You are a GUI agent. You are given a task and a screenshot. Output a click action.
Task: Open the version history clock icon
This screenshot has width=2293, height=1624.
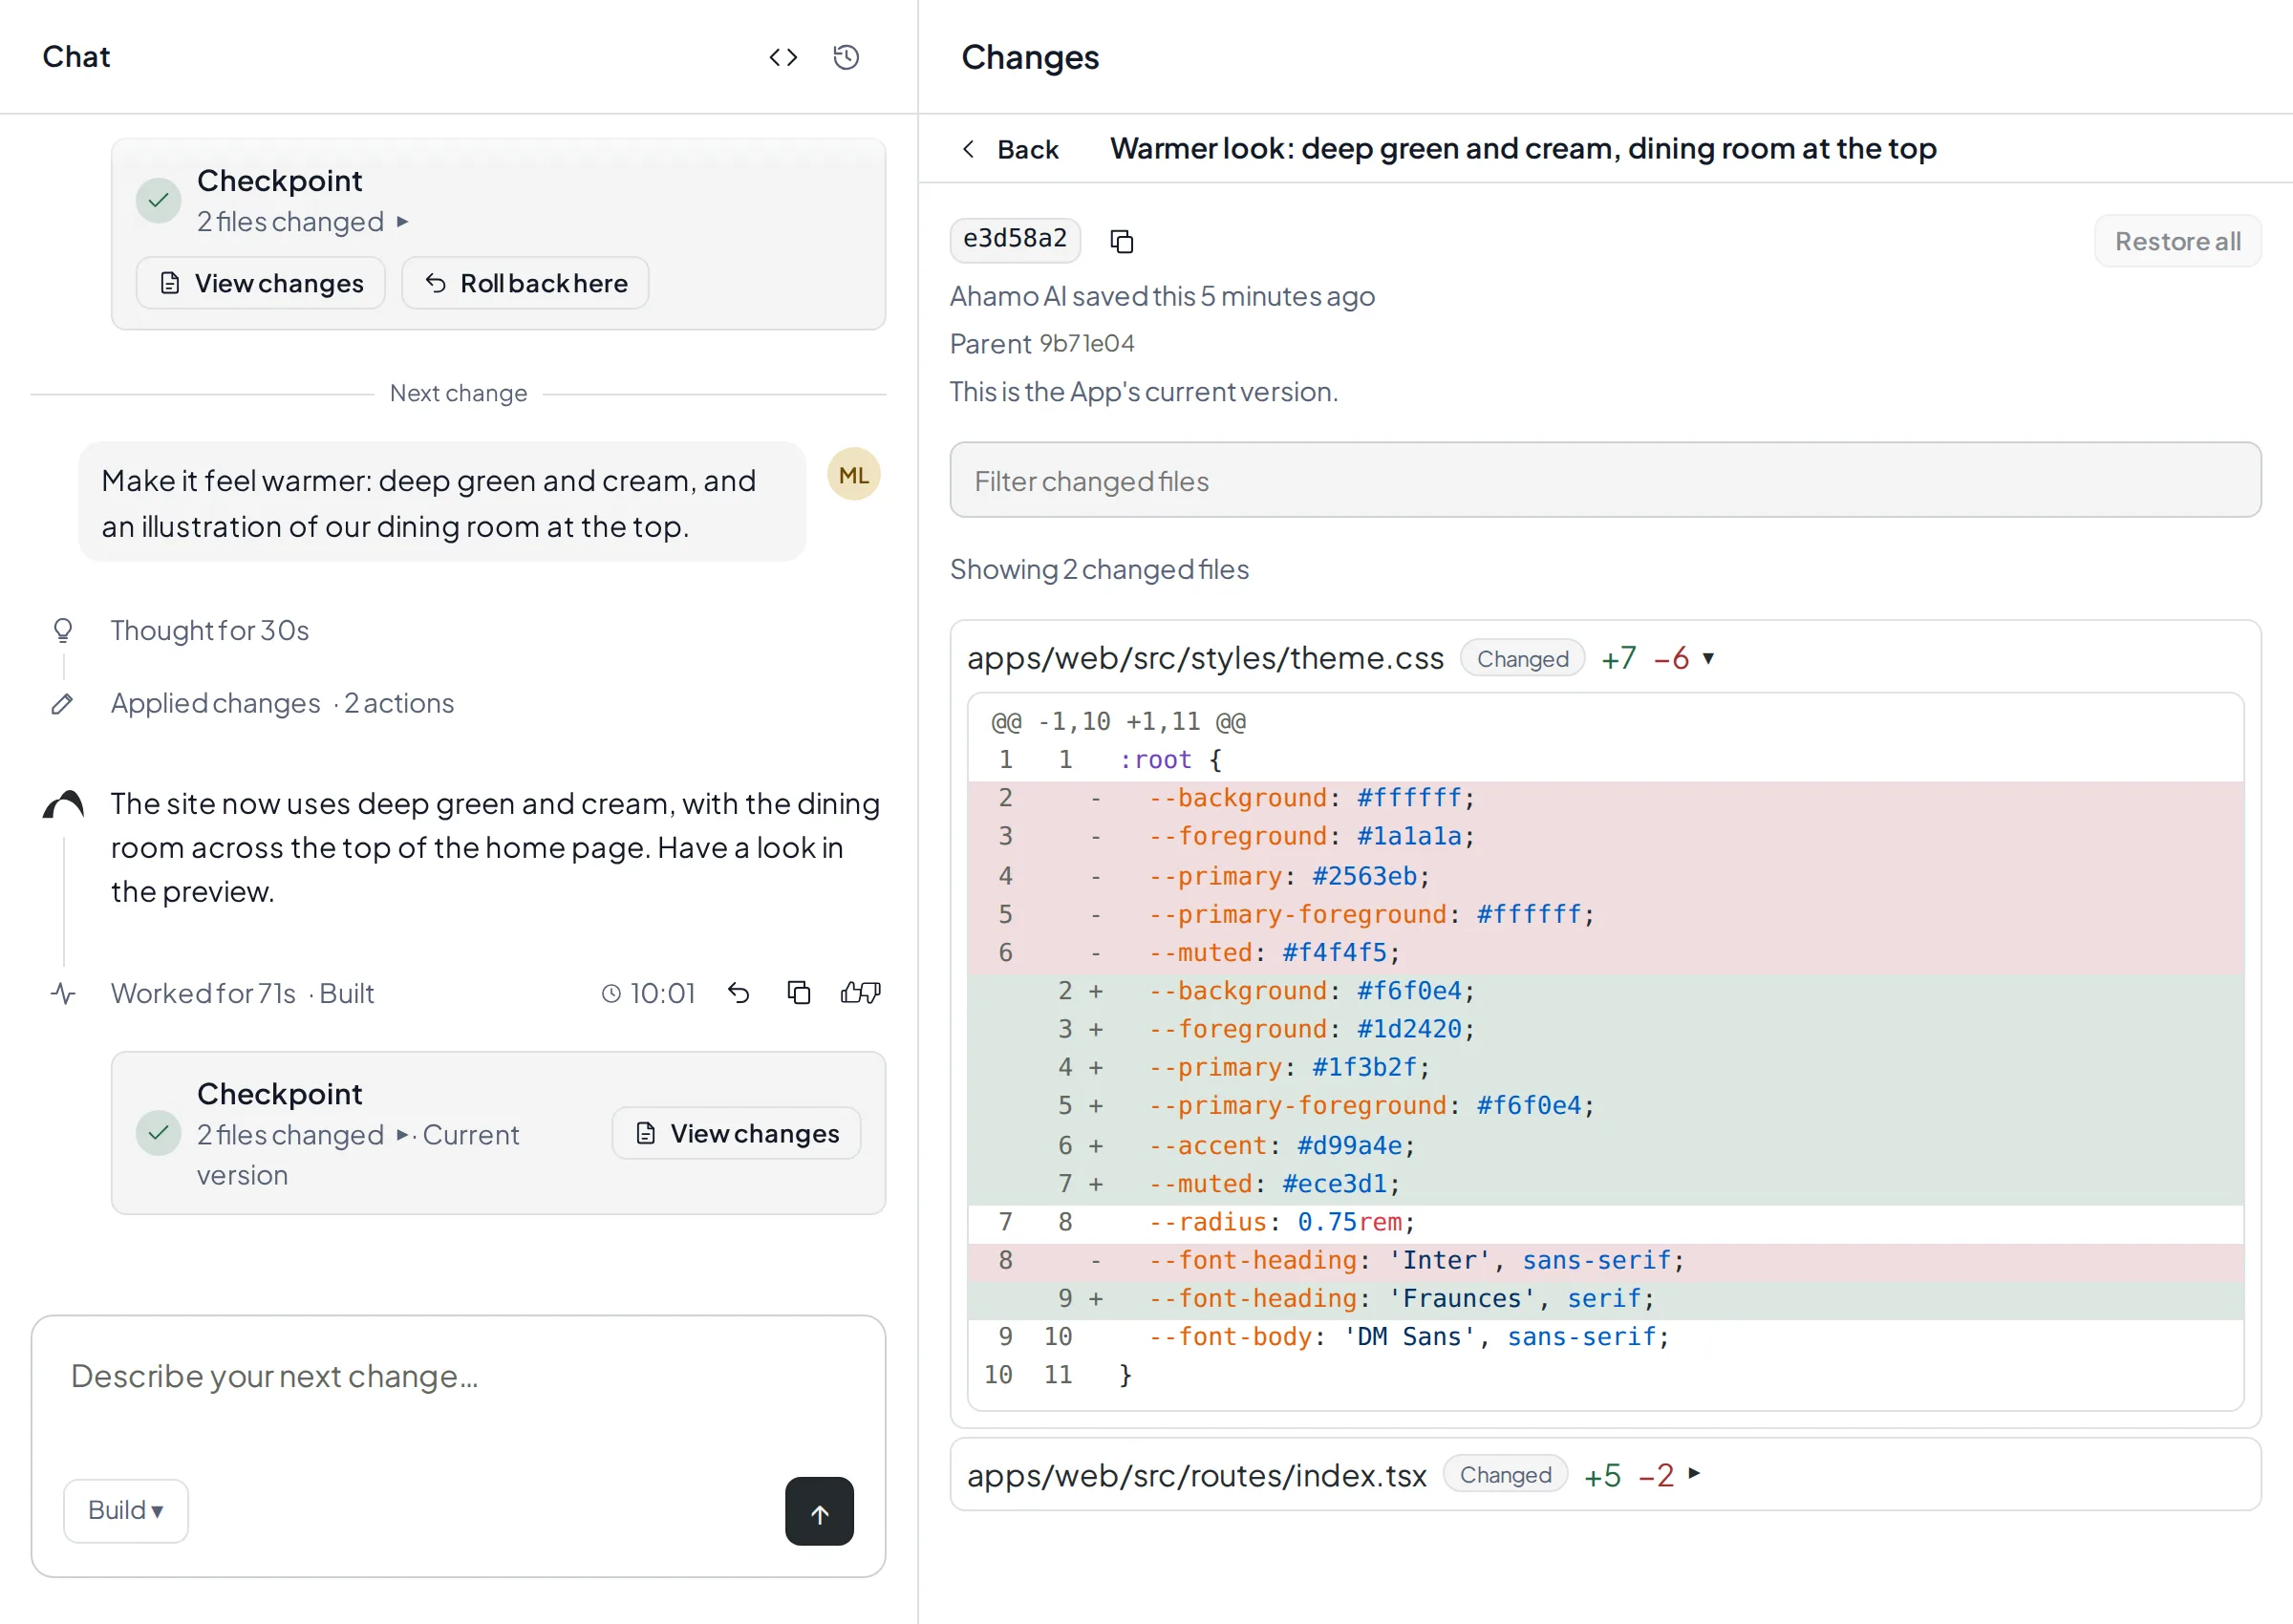pos(846,57)
